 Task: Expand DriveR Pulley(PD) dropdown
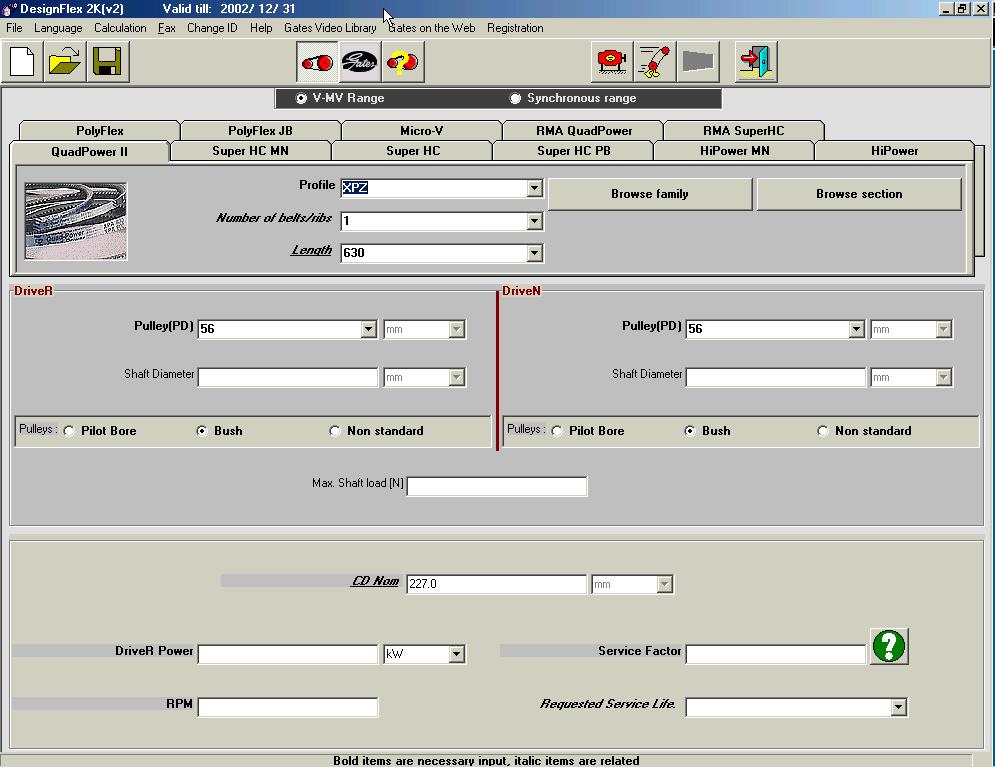(369, 329)
